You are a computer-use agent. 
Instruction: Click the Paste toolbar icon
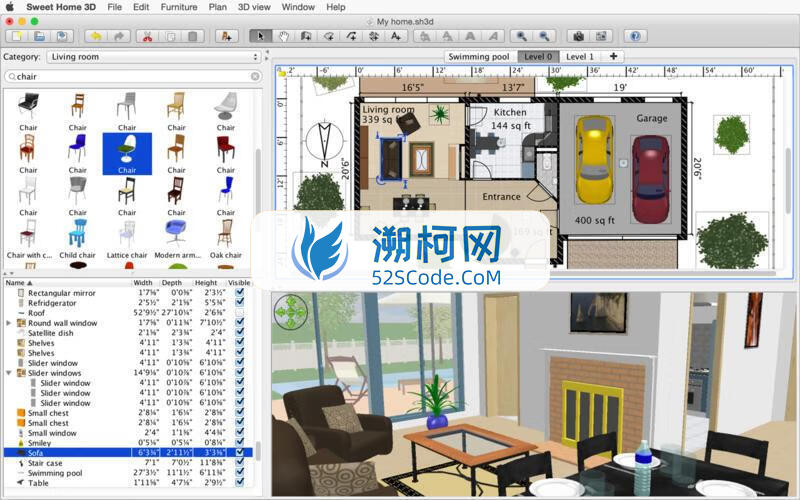tap(193, 36)
